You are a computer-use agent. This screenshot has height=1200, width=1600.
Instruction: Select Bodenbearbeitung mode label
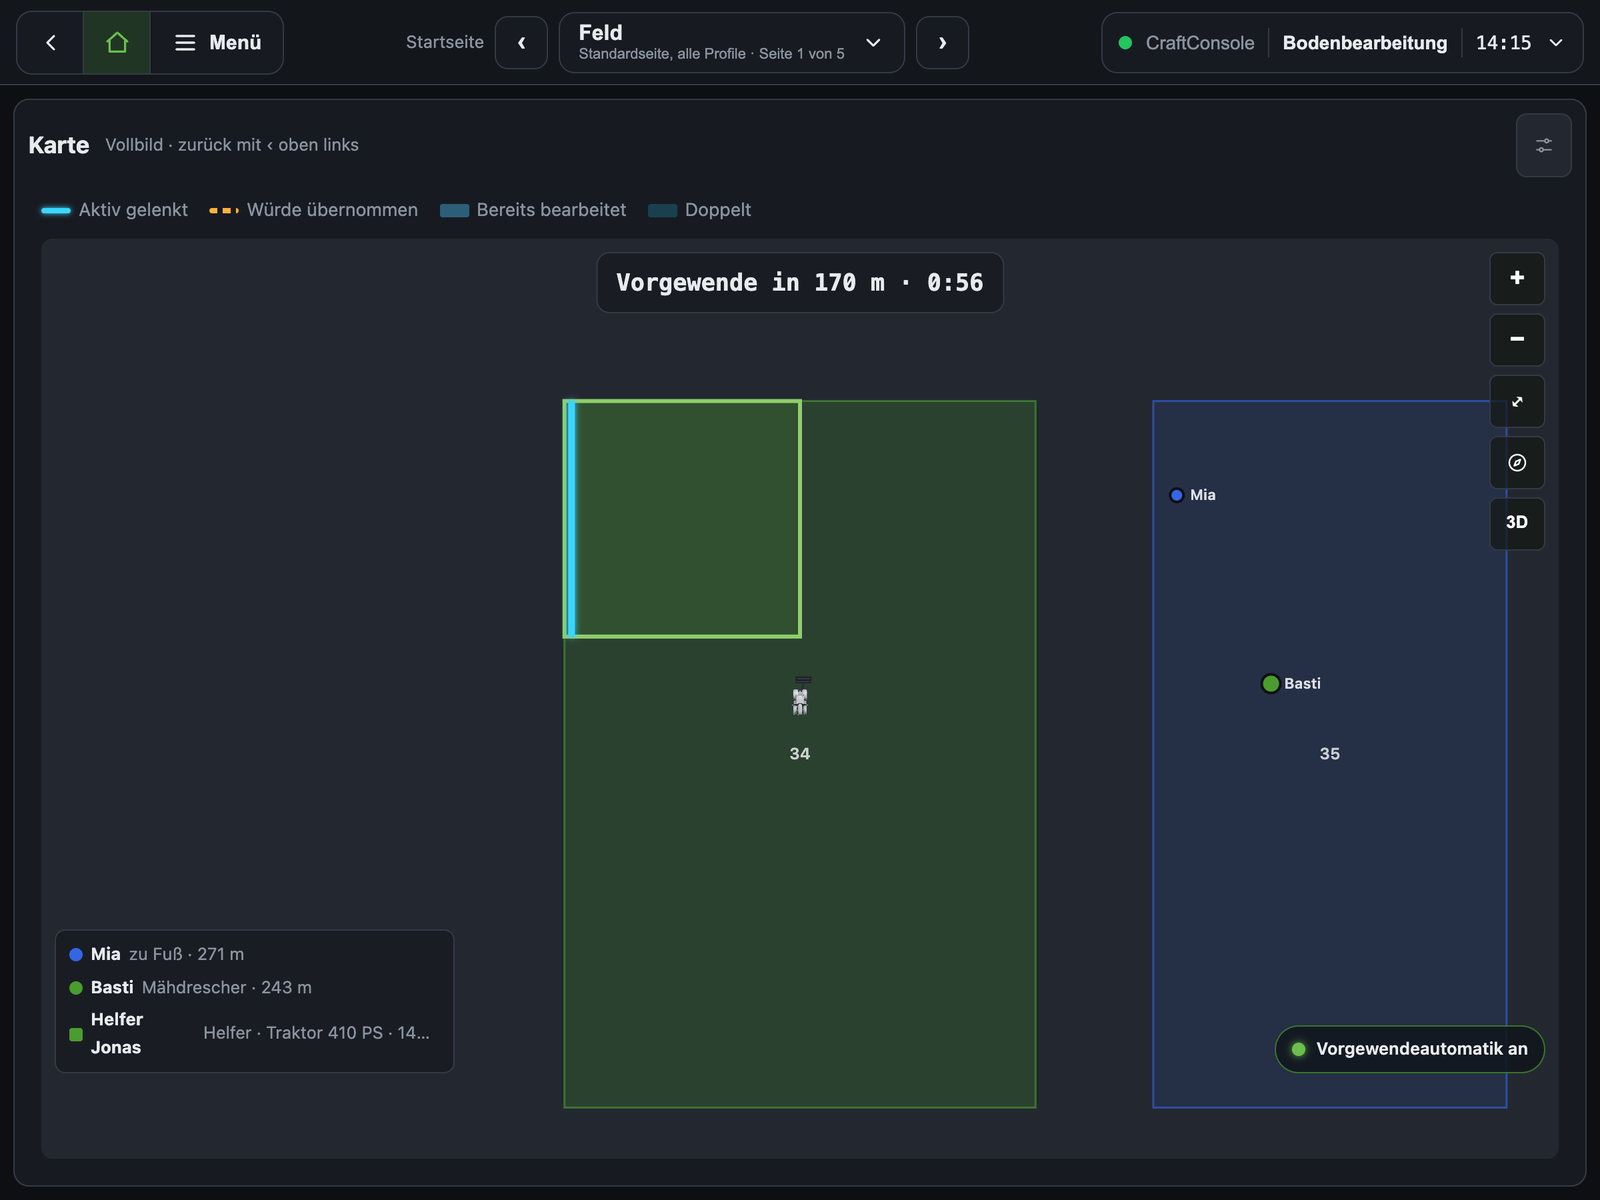pos(1365,43)
